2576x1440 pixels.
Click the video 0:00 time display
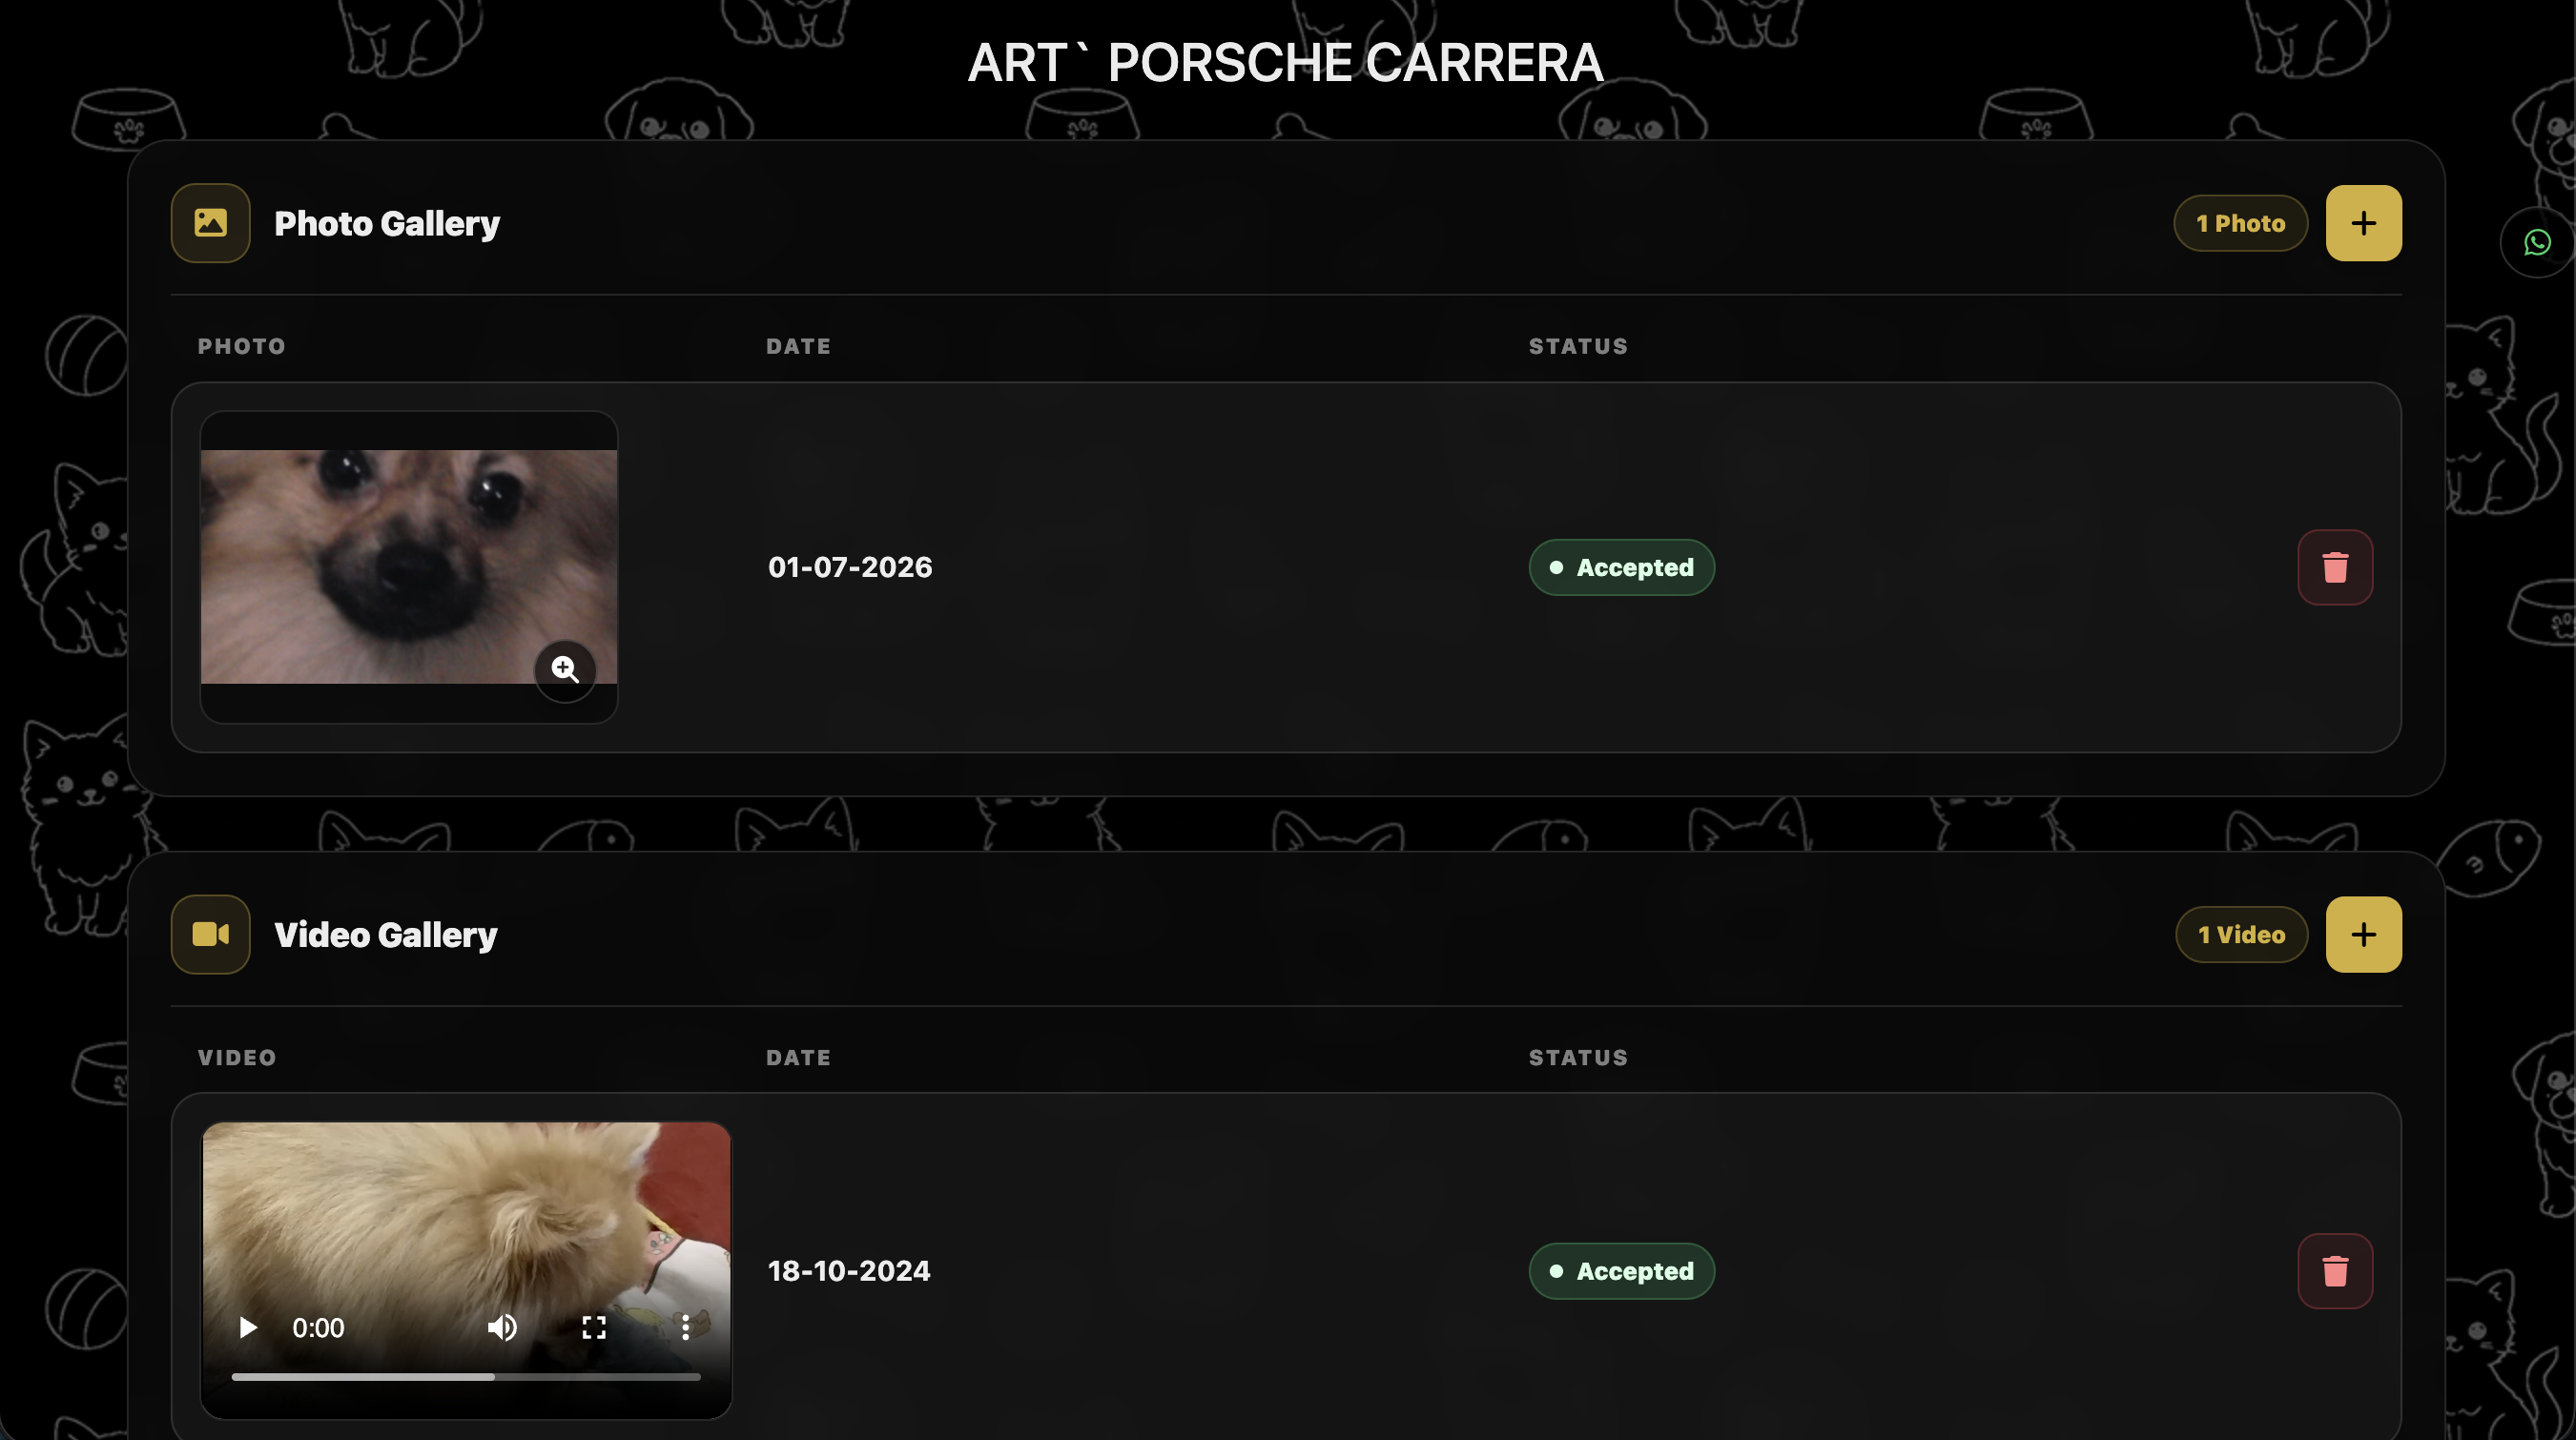[x=318, y=1328]
